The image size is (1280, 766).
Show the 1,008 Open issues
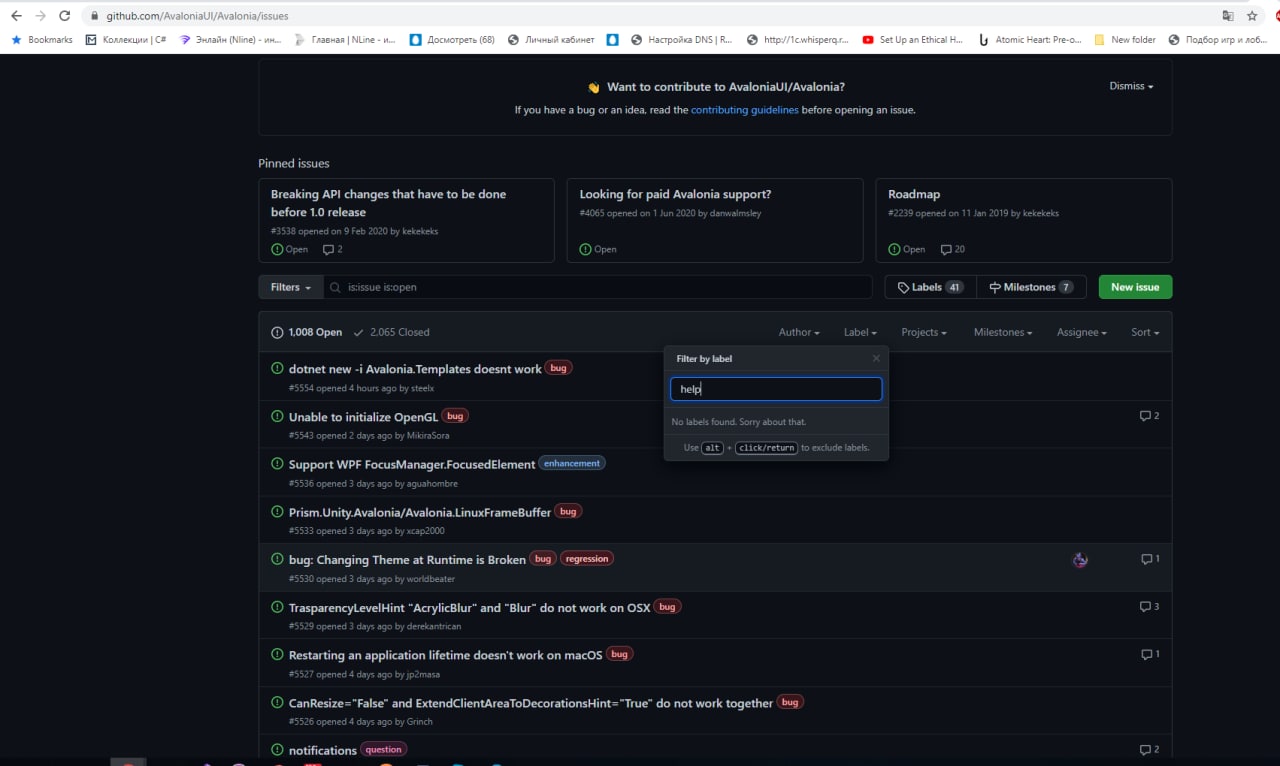point(307,332)
